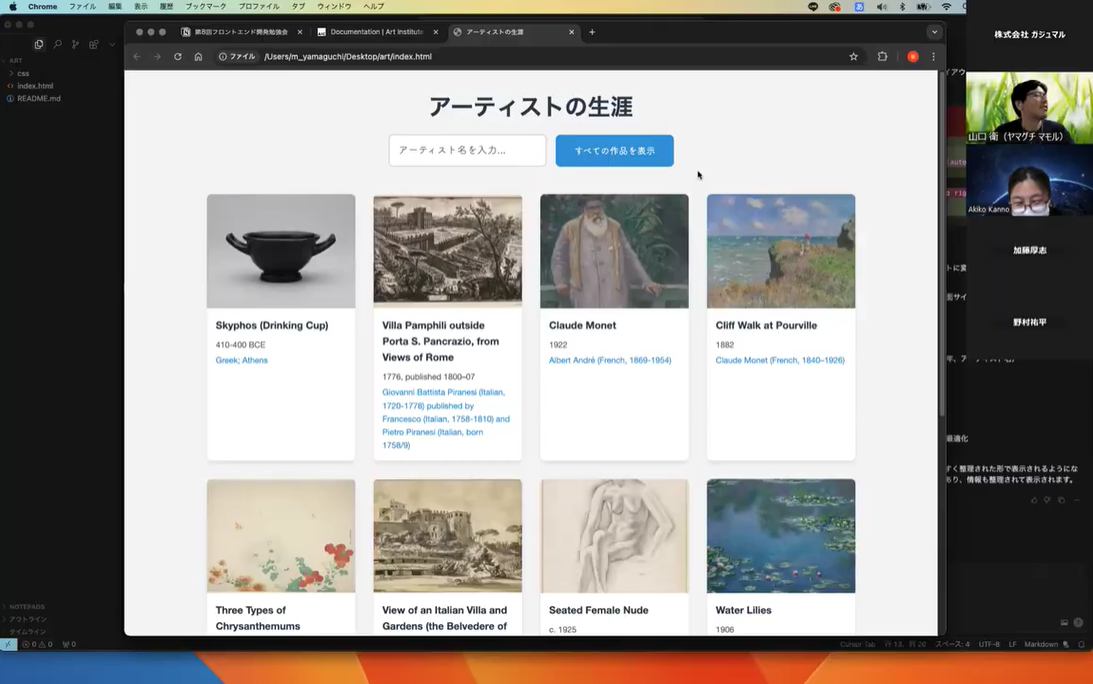Click the LF line ending in status bar
The image size is (1093, 684).
click(x=1012, y=644)
